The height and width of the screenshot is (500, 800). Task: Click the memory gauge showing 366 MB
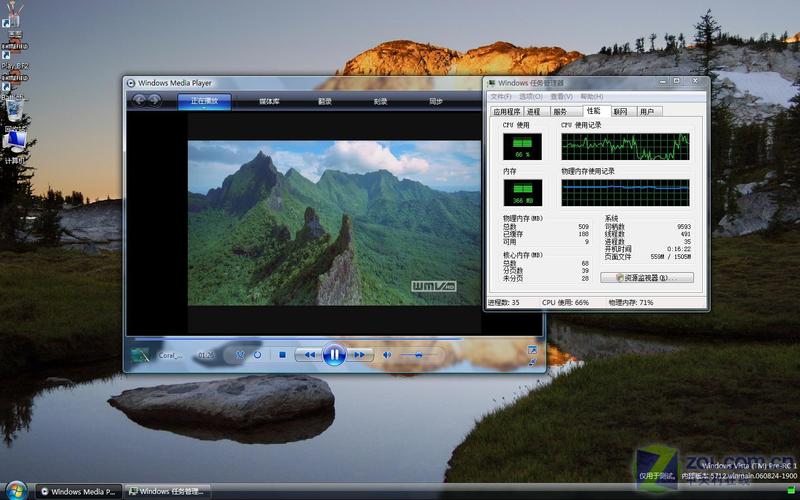tap(522, 193)
